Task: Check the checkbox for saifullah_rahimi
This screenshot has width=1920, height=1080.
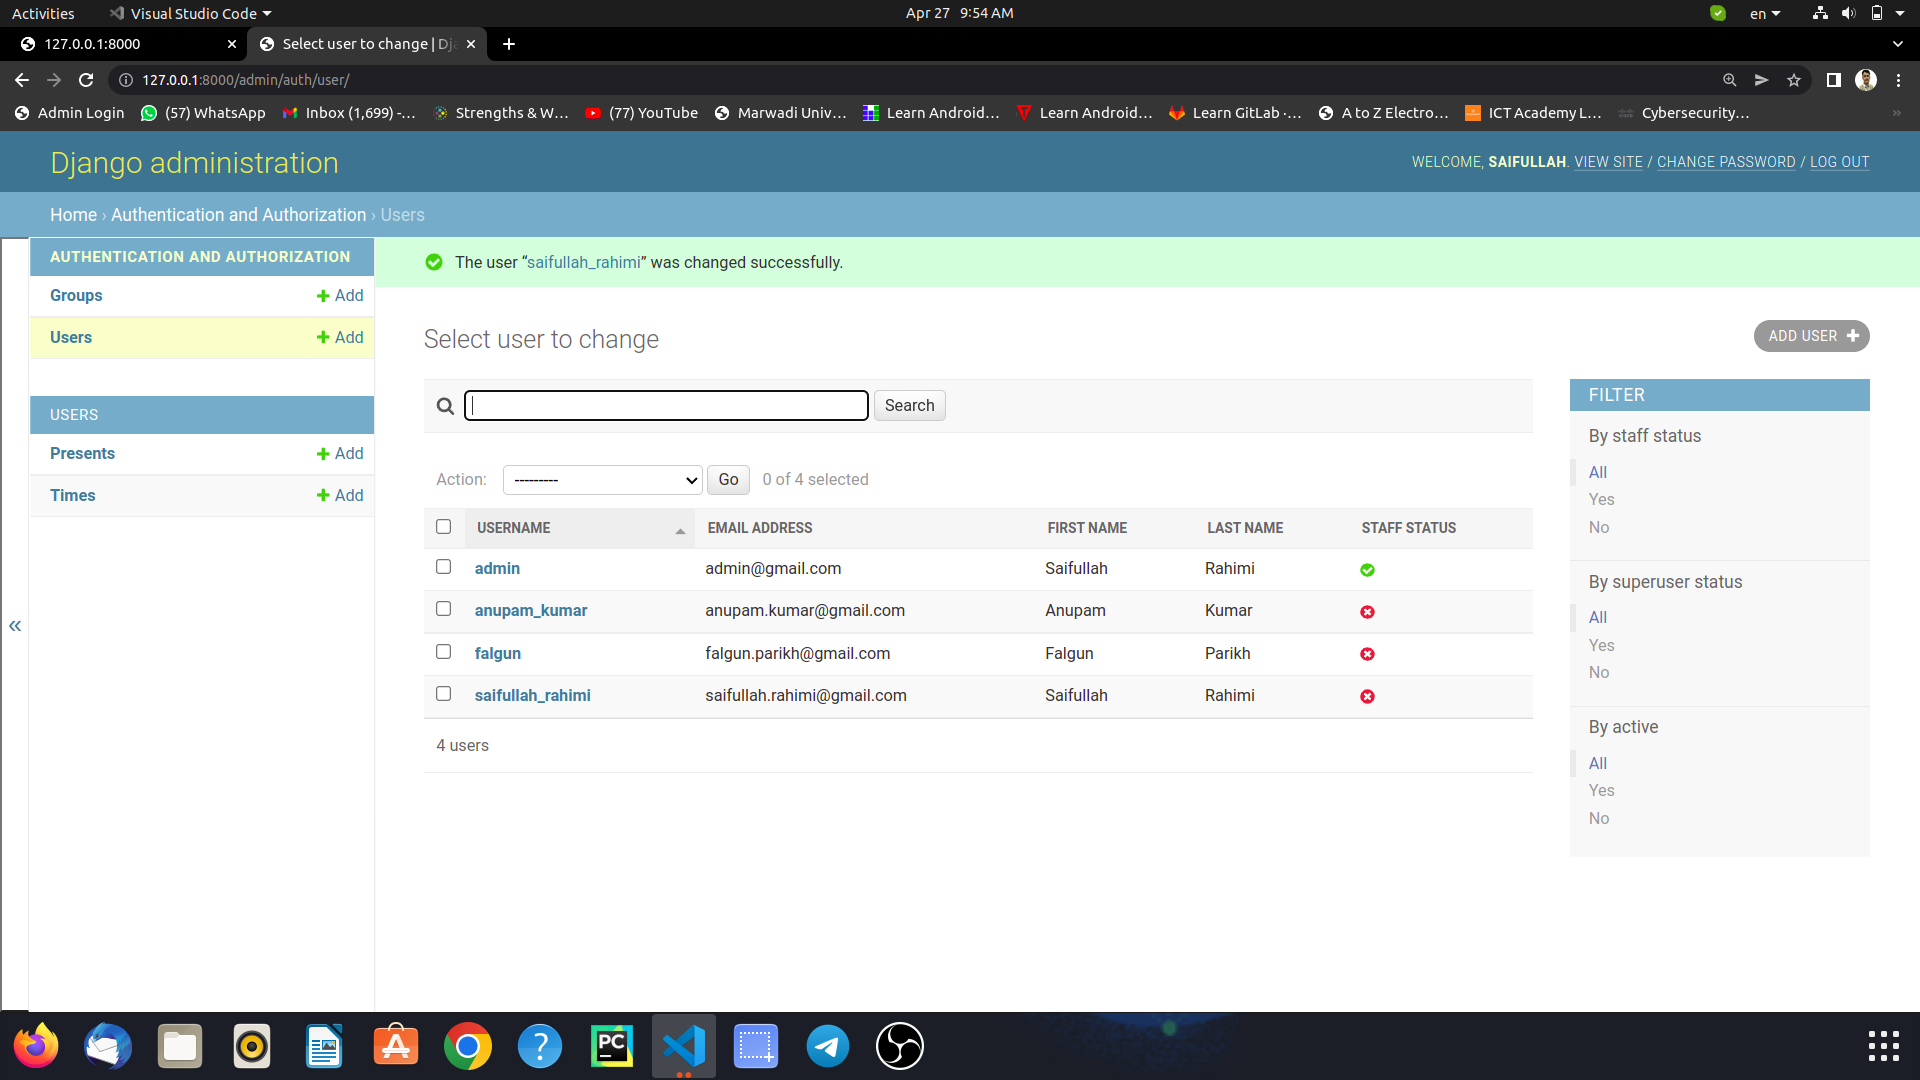Action: (443, 693)
